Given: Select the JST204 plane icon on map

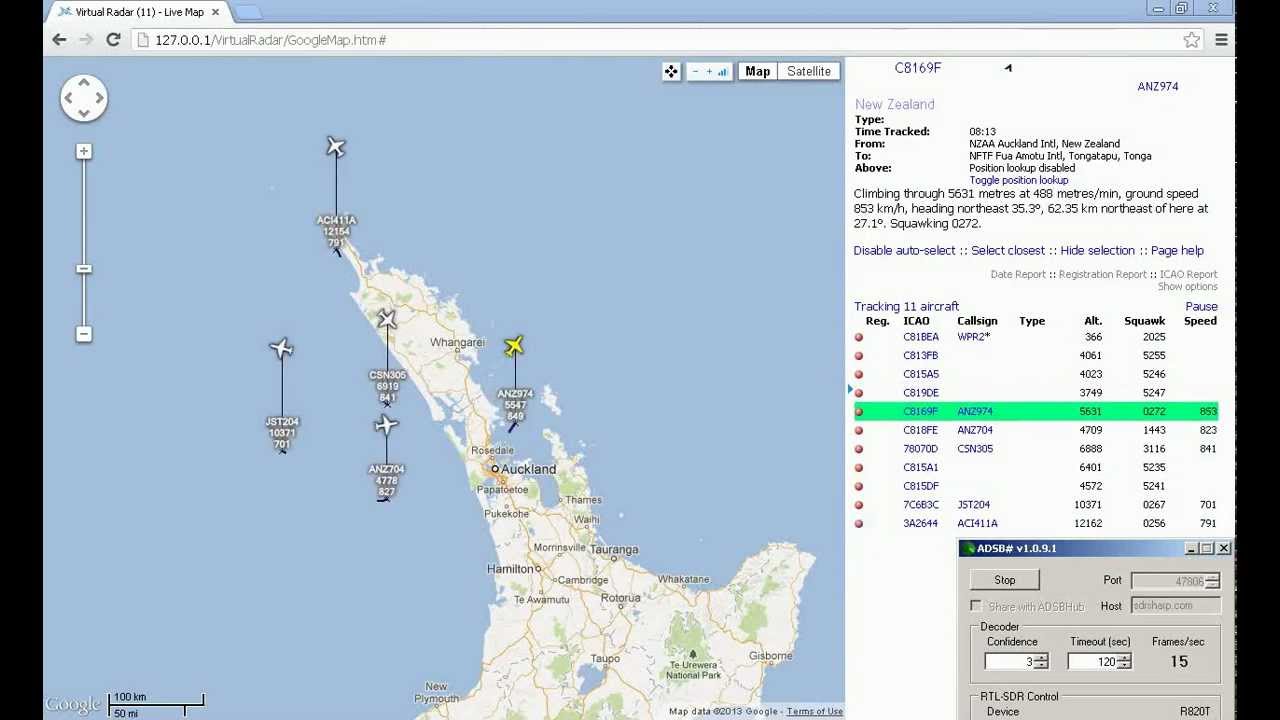Looking at the screenshot, I should click(281, 348).
